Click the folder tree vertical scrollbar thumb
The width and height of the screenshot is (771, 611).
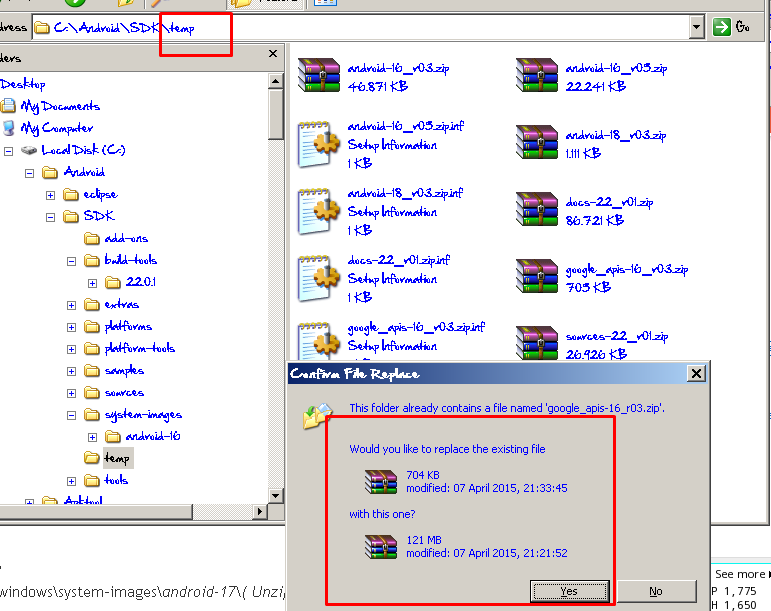275,115
